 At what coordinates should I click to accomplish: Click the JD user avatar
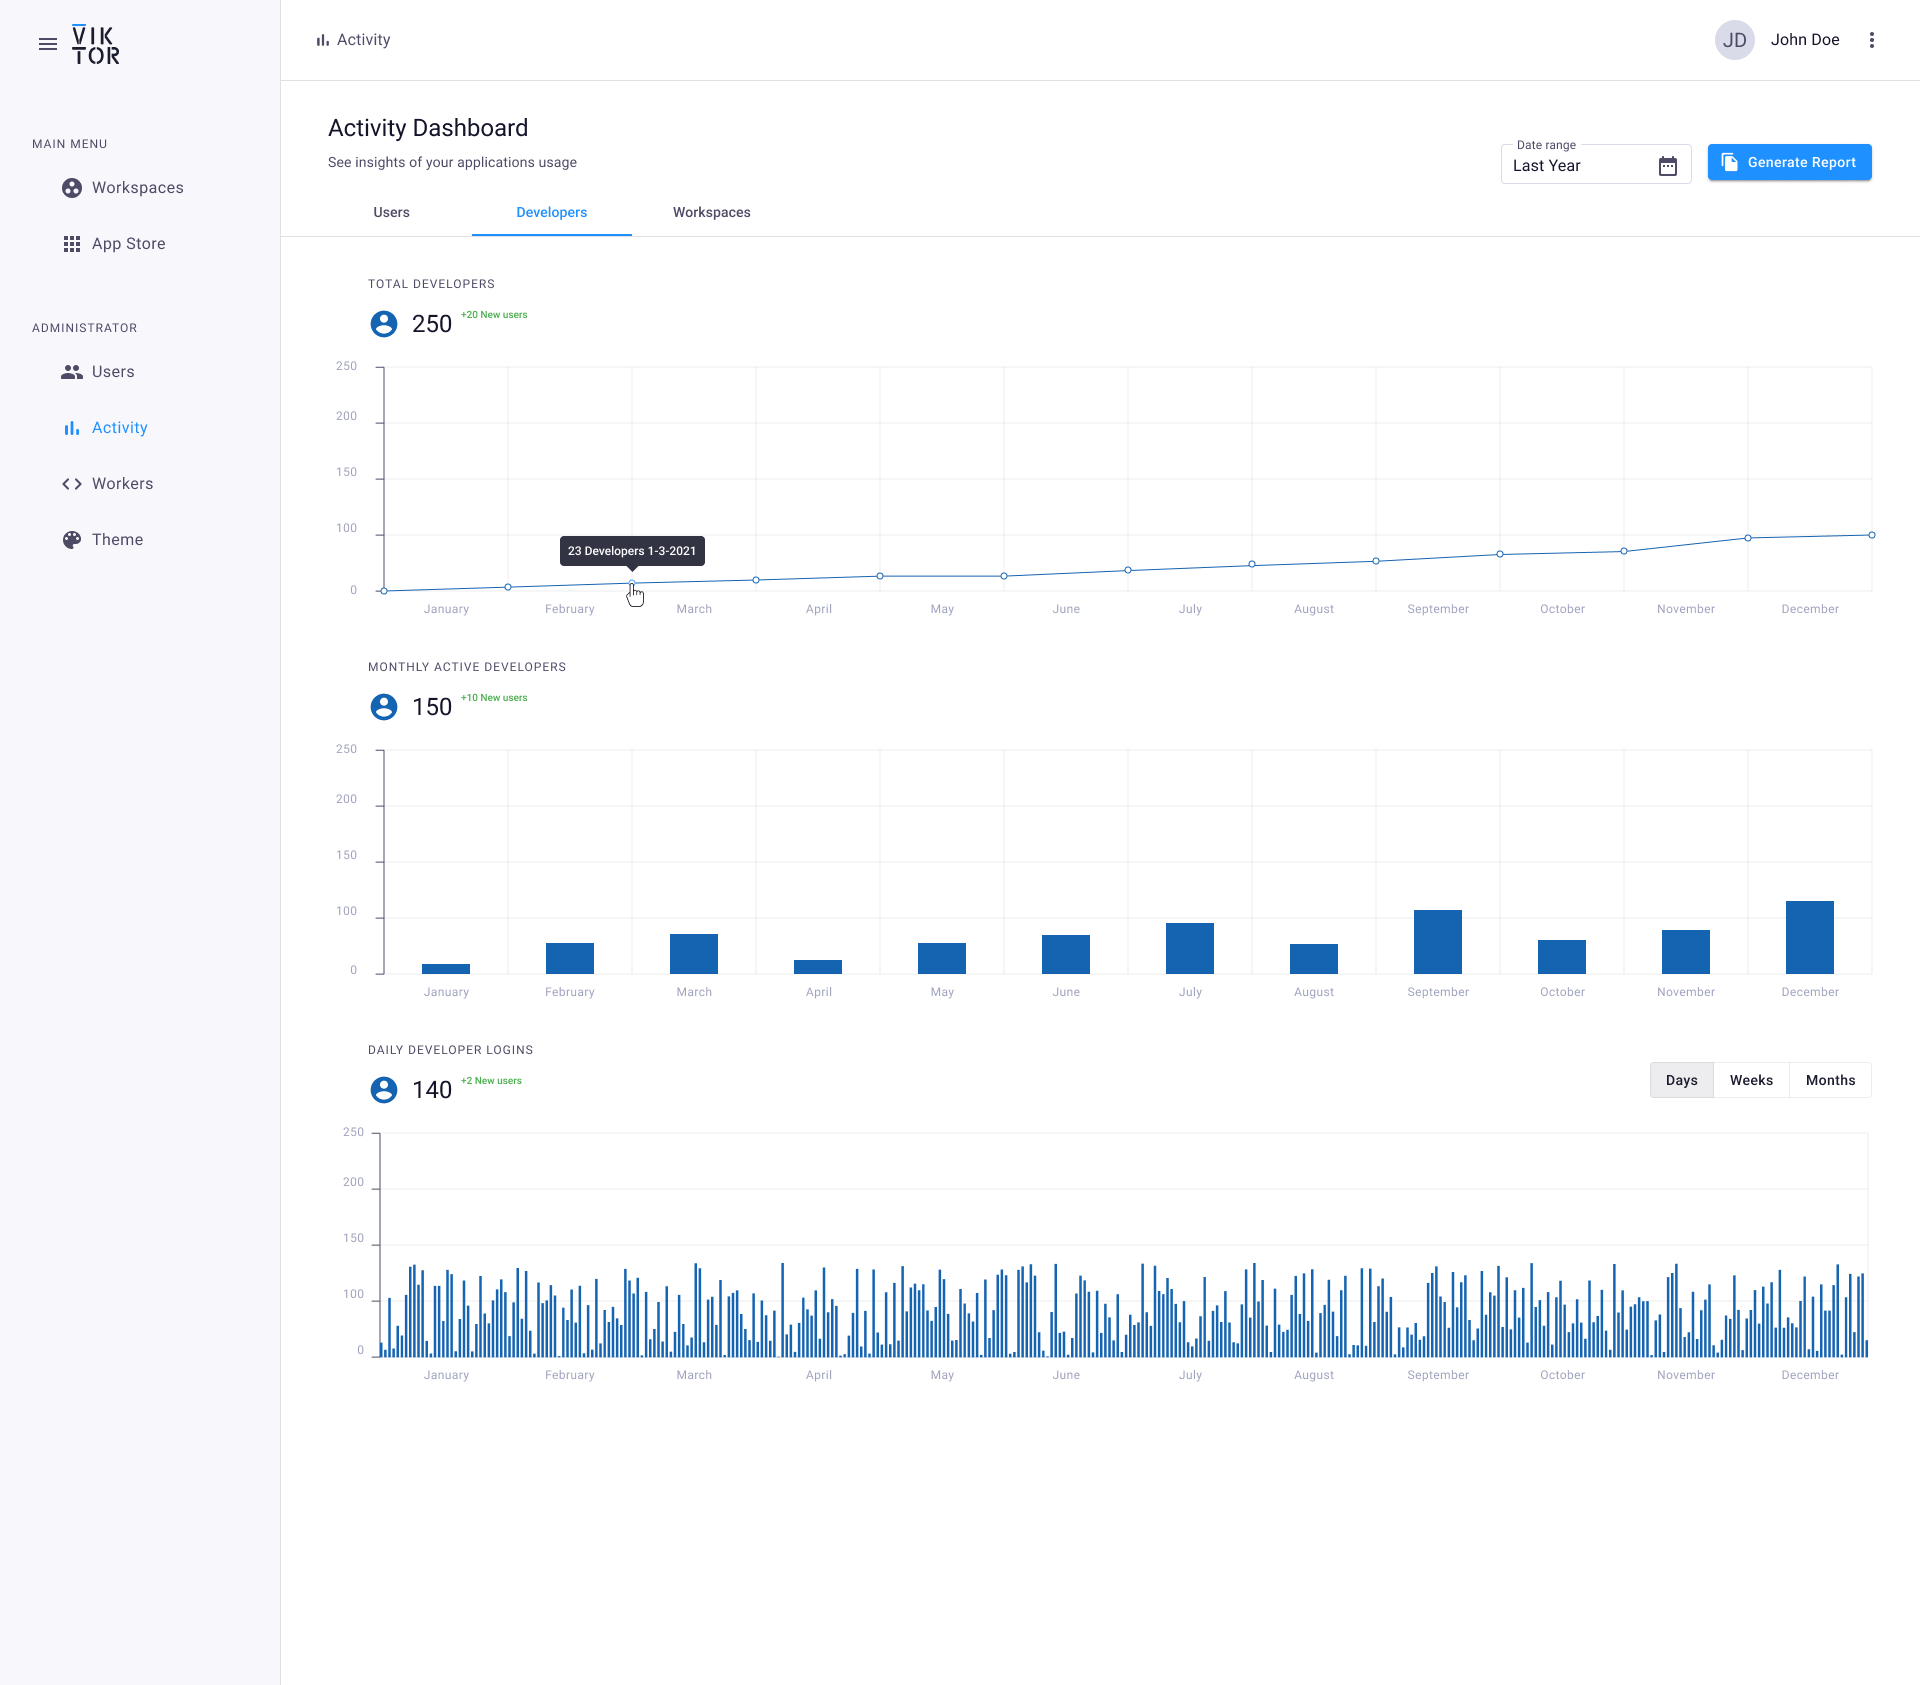(1735, 40)
